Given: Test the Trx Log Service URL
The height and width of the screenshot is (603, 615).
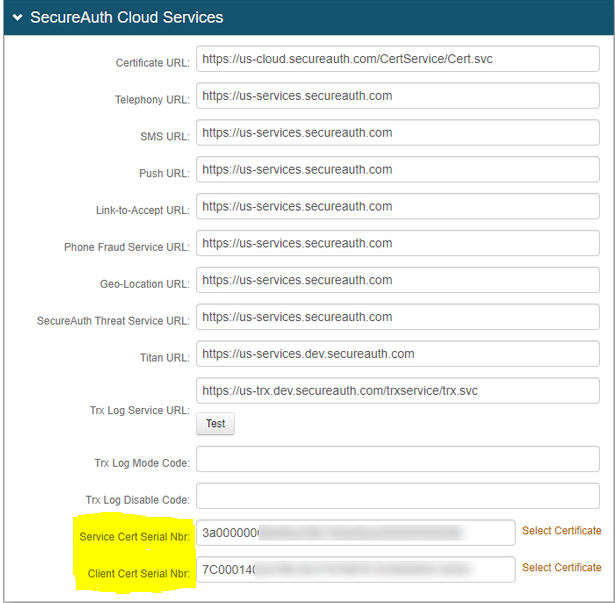Looking at the screenshot, I should pos(215,424).
